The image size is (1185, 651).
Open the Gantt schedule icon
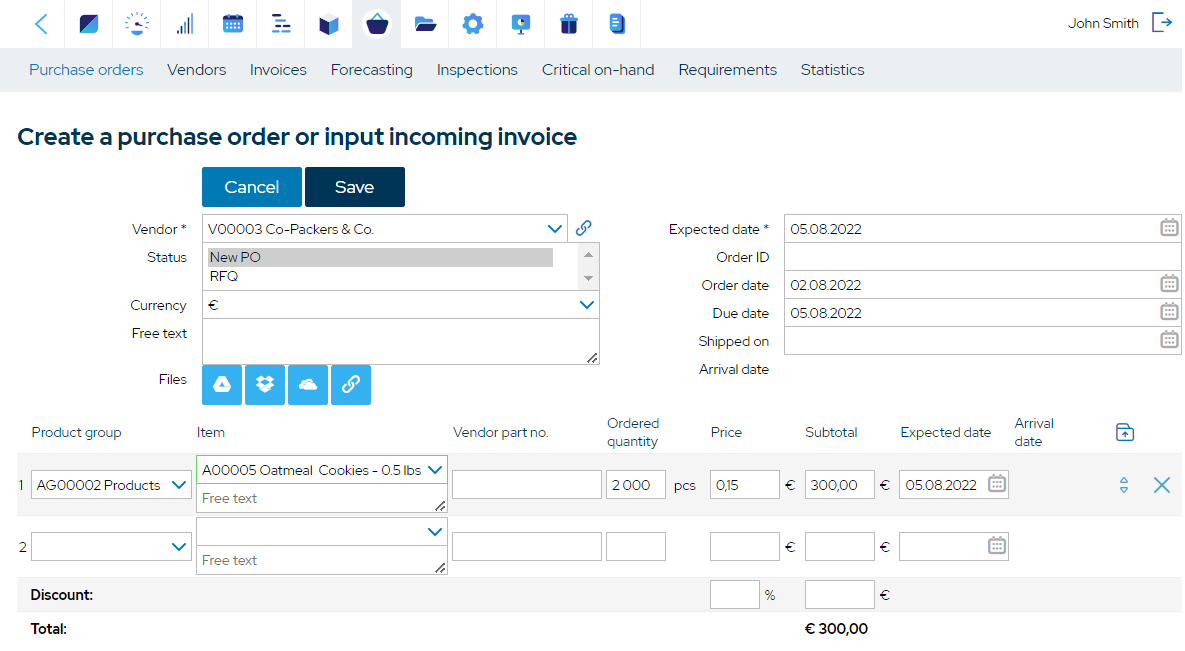tap(281, 24)
